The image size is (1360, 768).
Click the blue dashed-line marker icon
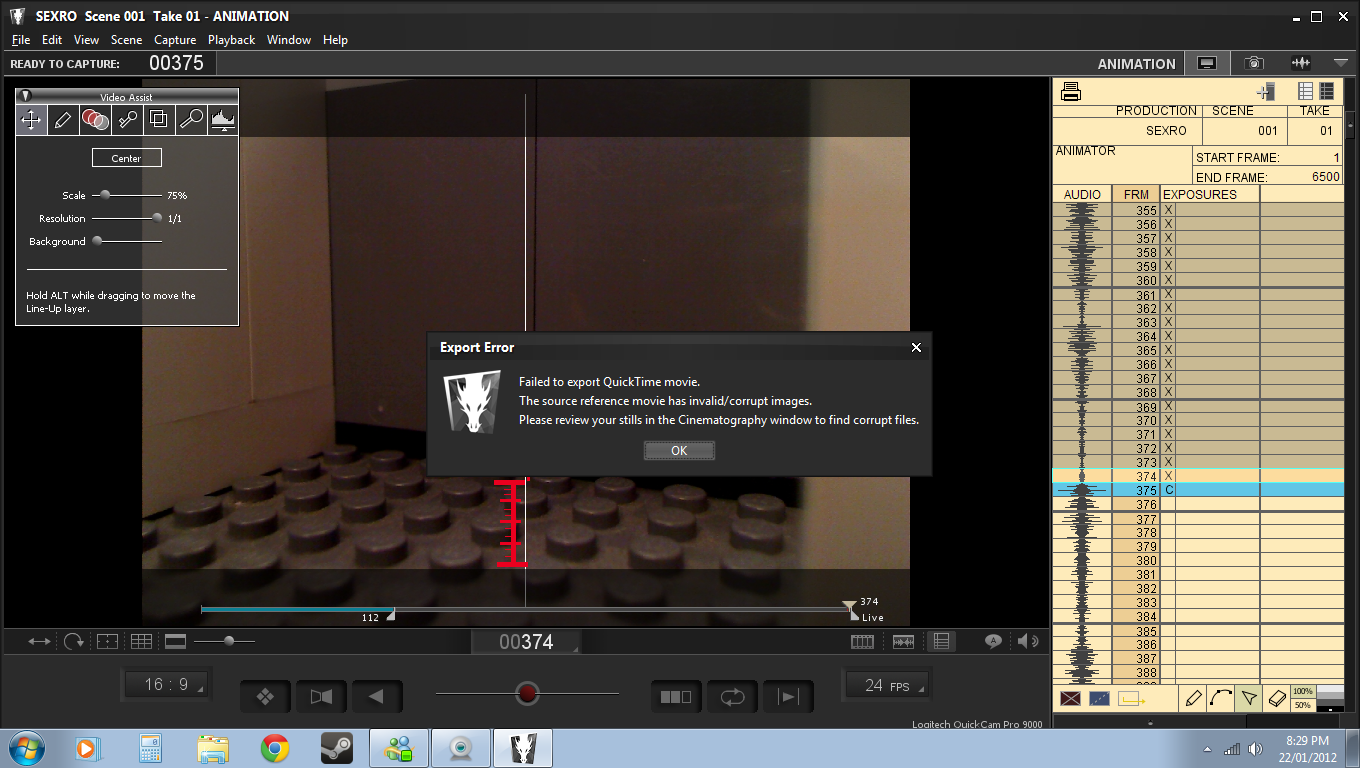tap(1100, 699)
